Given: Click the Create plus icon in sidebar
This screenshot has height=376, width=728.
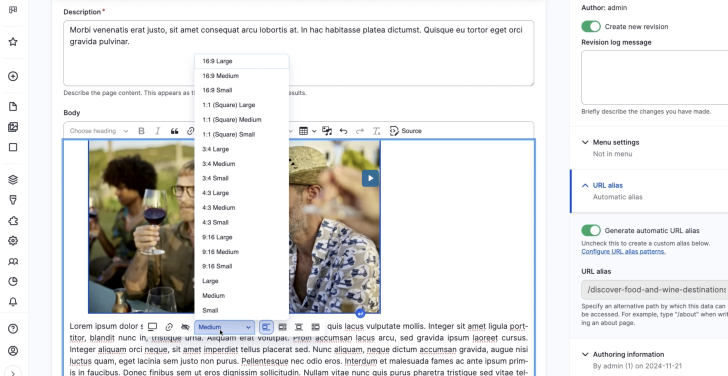Looking at the screenshot, I should (x=13, y=76).
